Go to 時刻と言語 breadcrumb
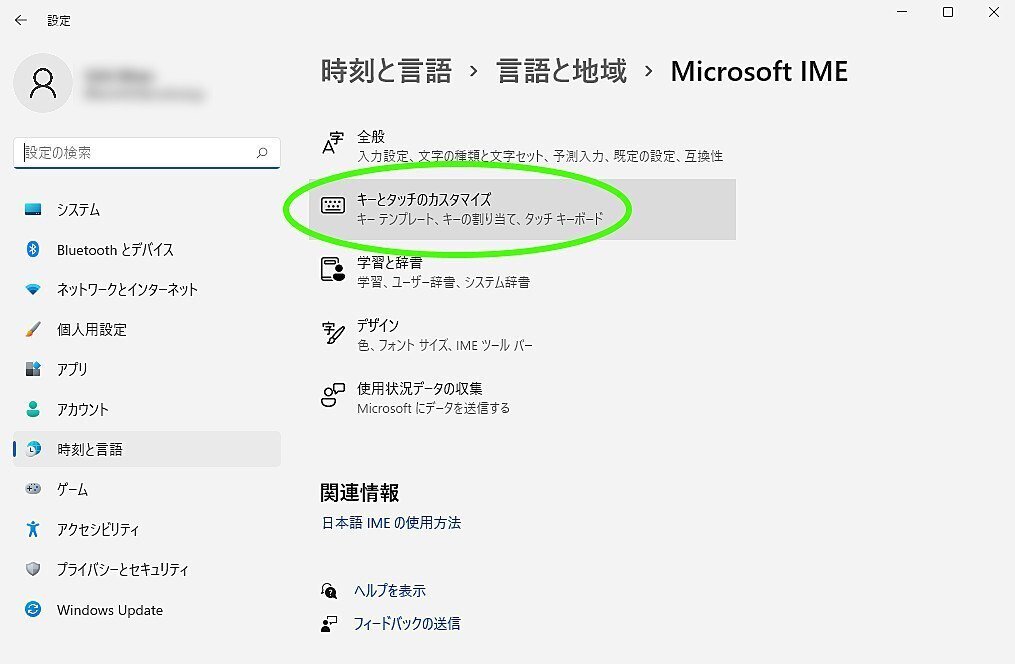This screenshot has width=1015, height=664. 386,71
